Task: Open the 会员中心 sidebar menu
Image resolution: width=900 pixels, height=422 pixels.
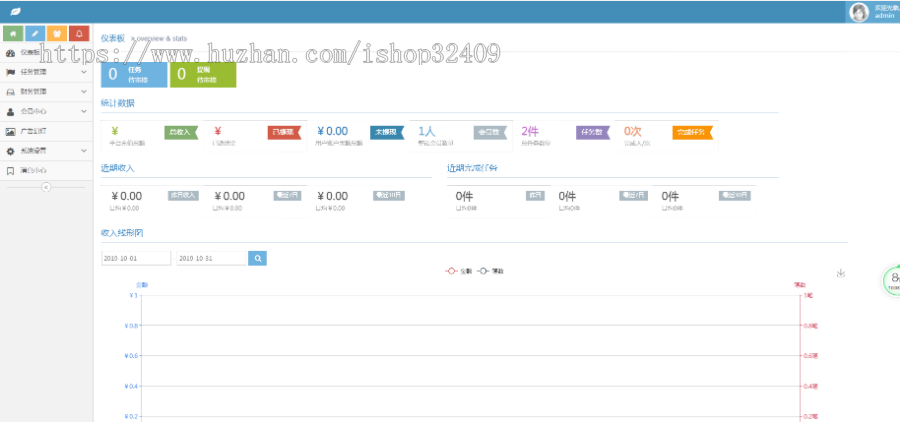Action: (x=46, y=111)
